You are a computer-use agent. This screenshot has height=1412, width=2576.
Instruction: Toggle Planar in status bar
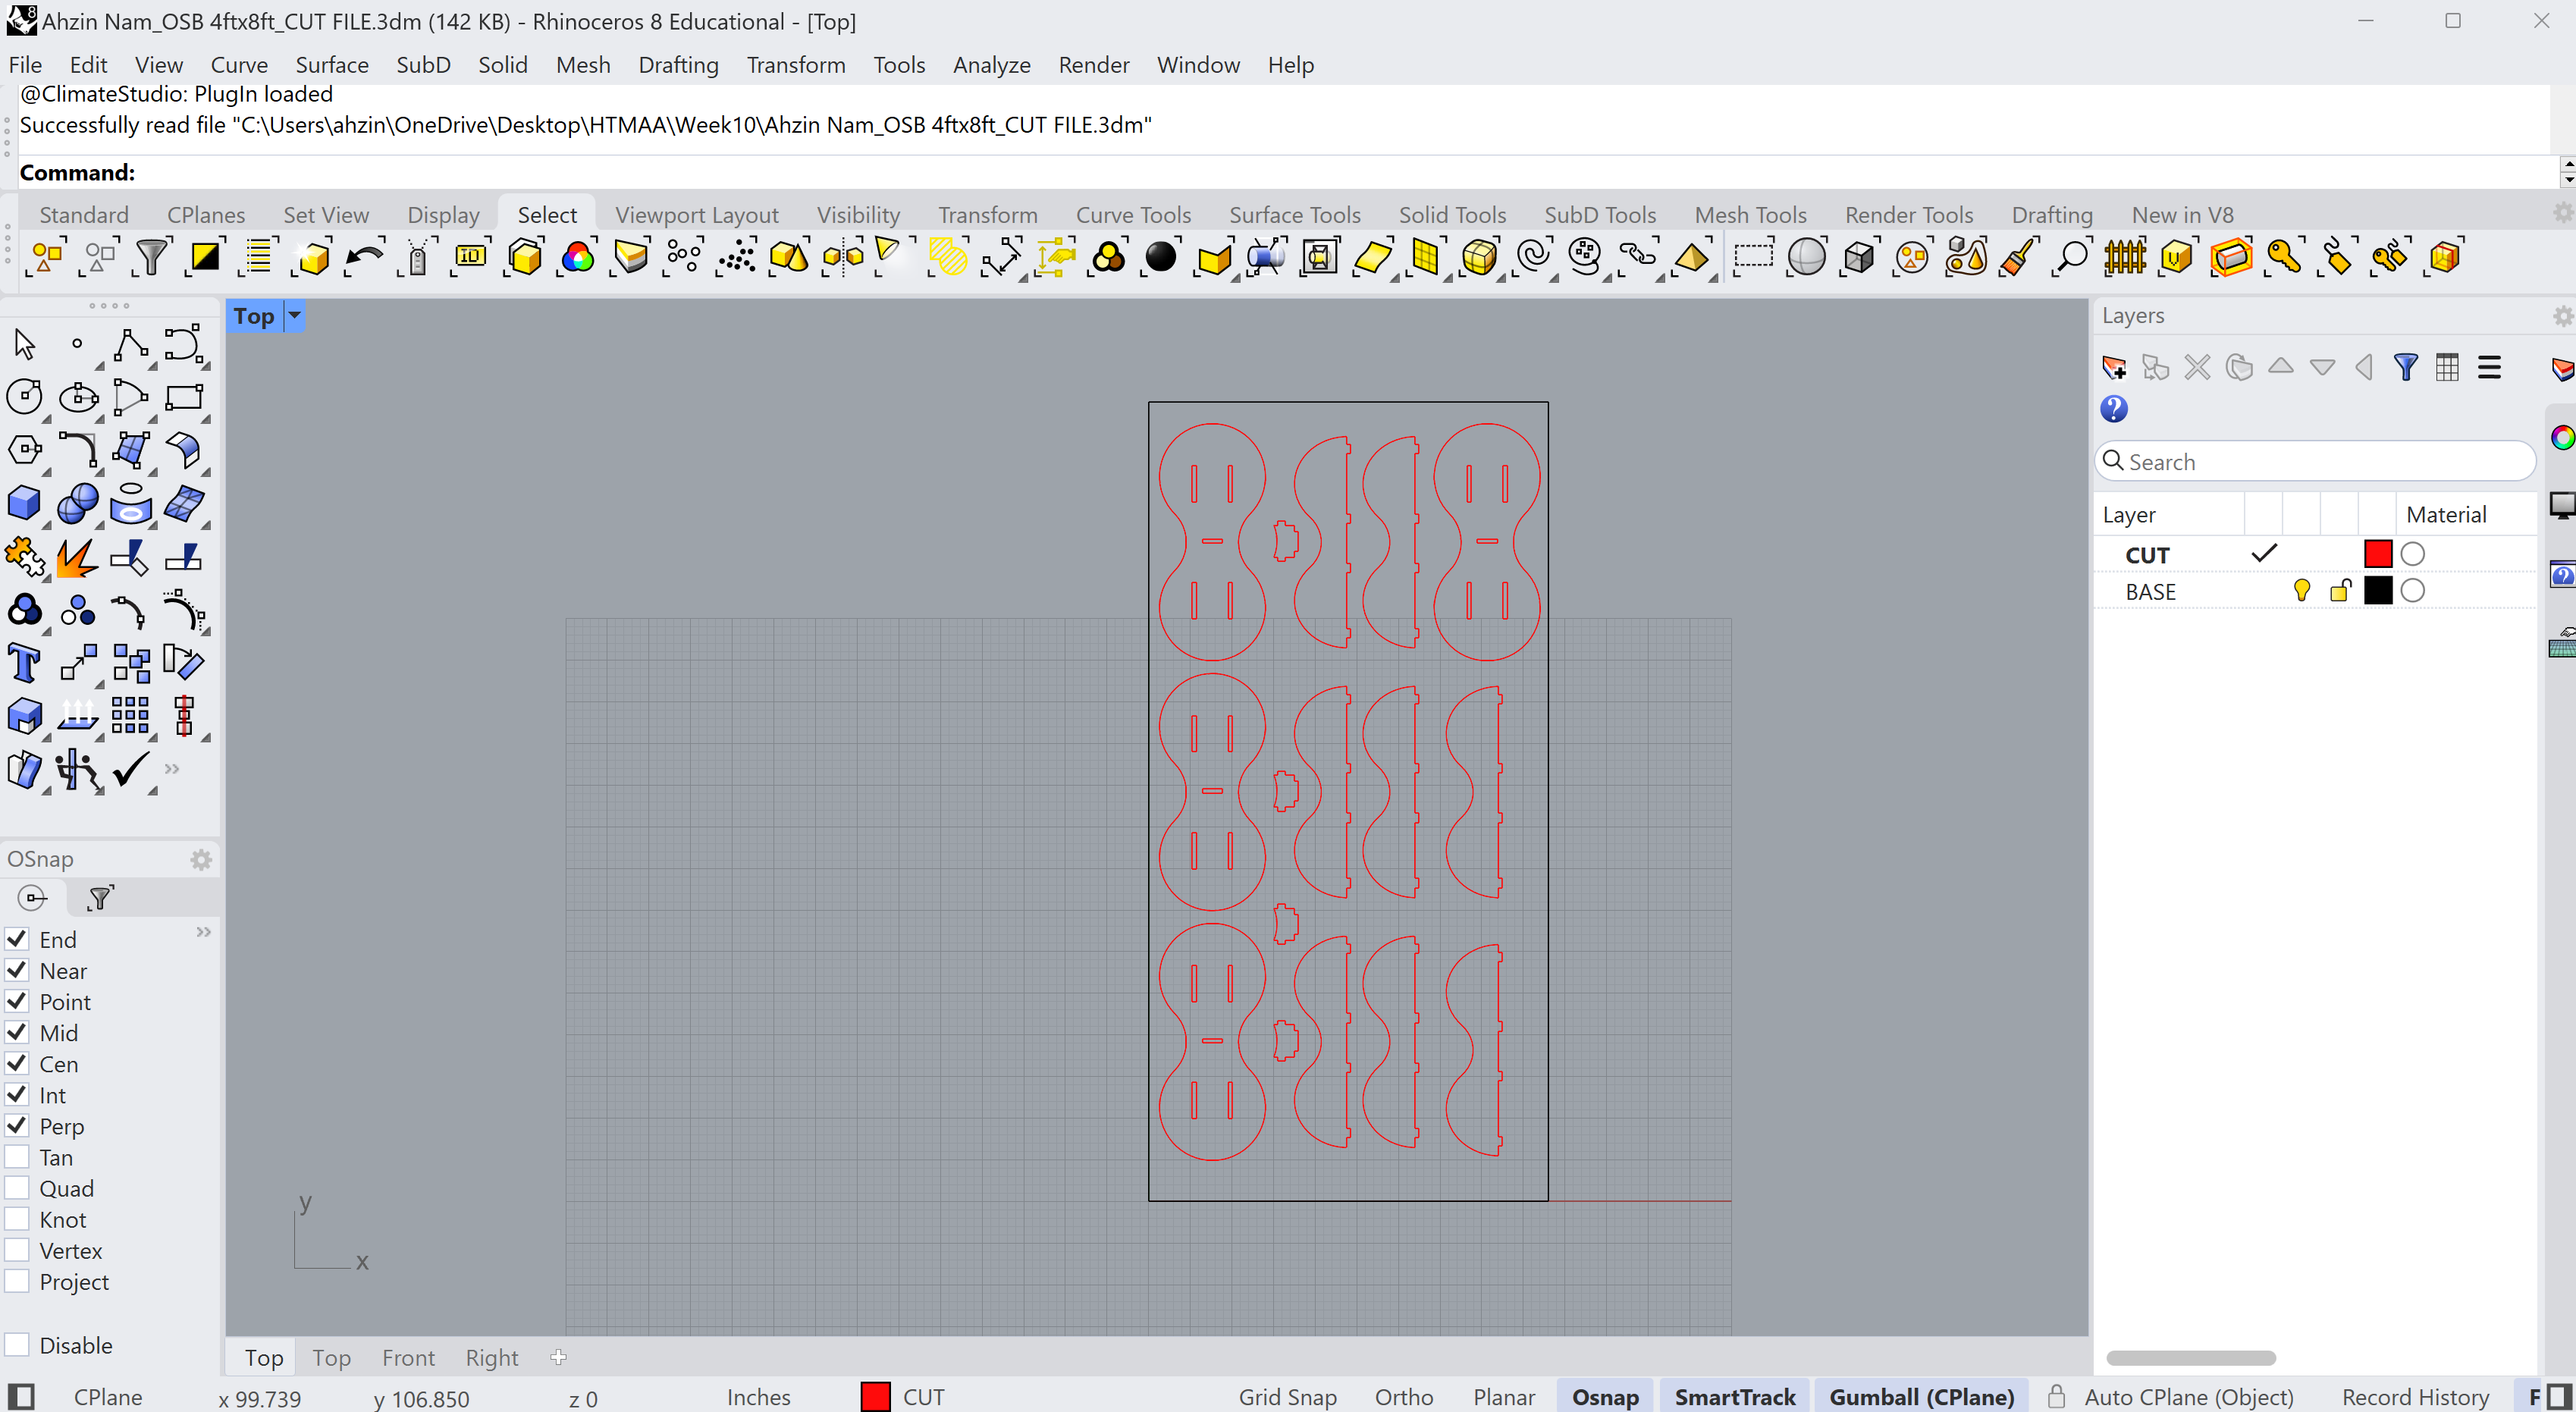pos(1503,1397)
